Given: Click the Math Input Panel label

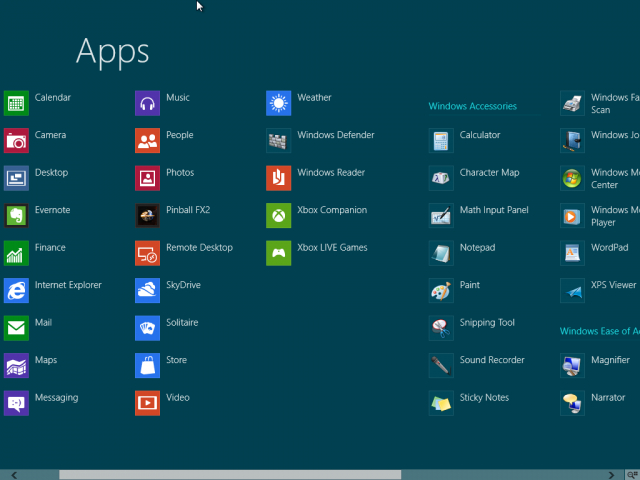Looking at the screenshot, I should tap(494, 210).
